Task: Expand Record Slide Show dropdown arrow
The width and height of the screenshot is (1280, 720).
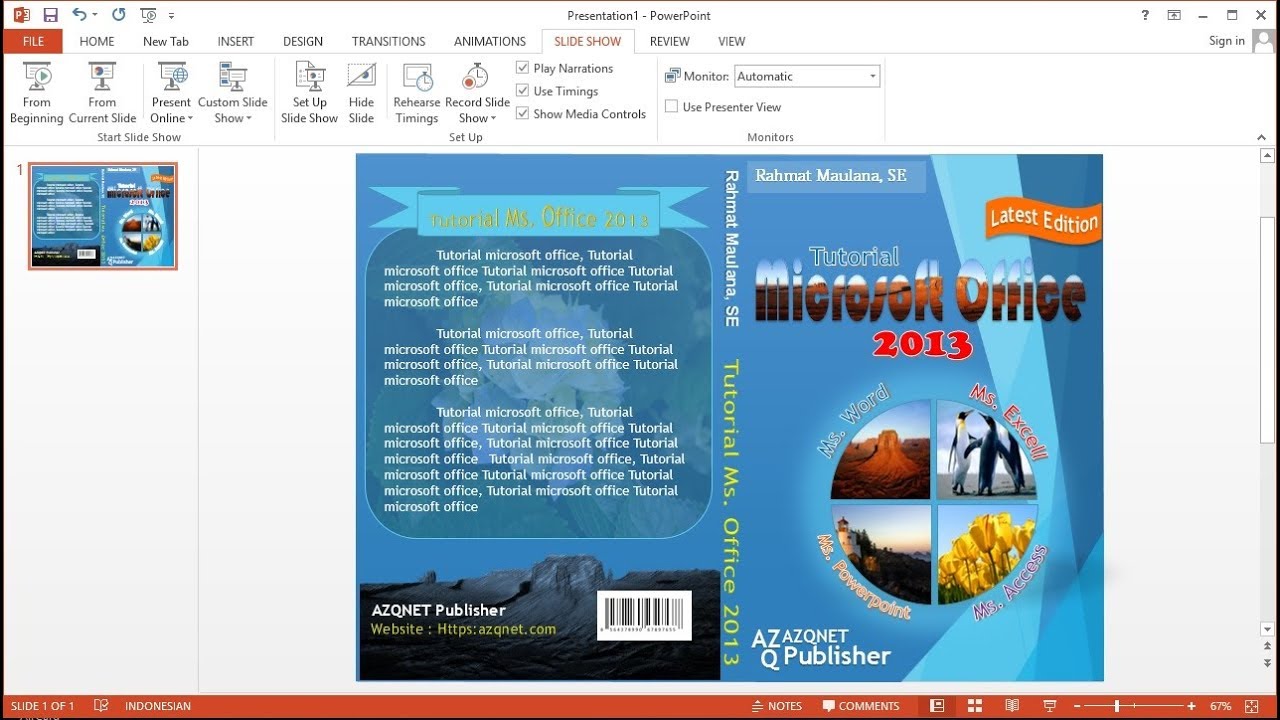Action: pyautogui.click(x=493, y=118)
